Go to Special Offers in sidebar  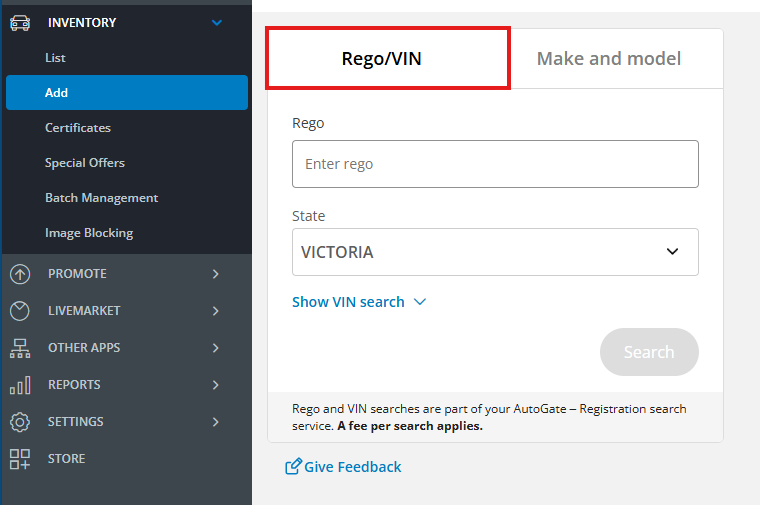(x=85, y=163)
